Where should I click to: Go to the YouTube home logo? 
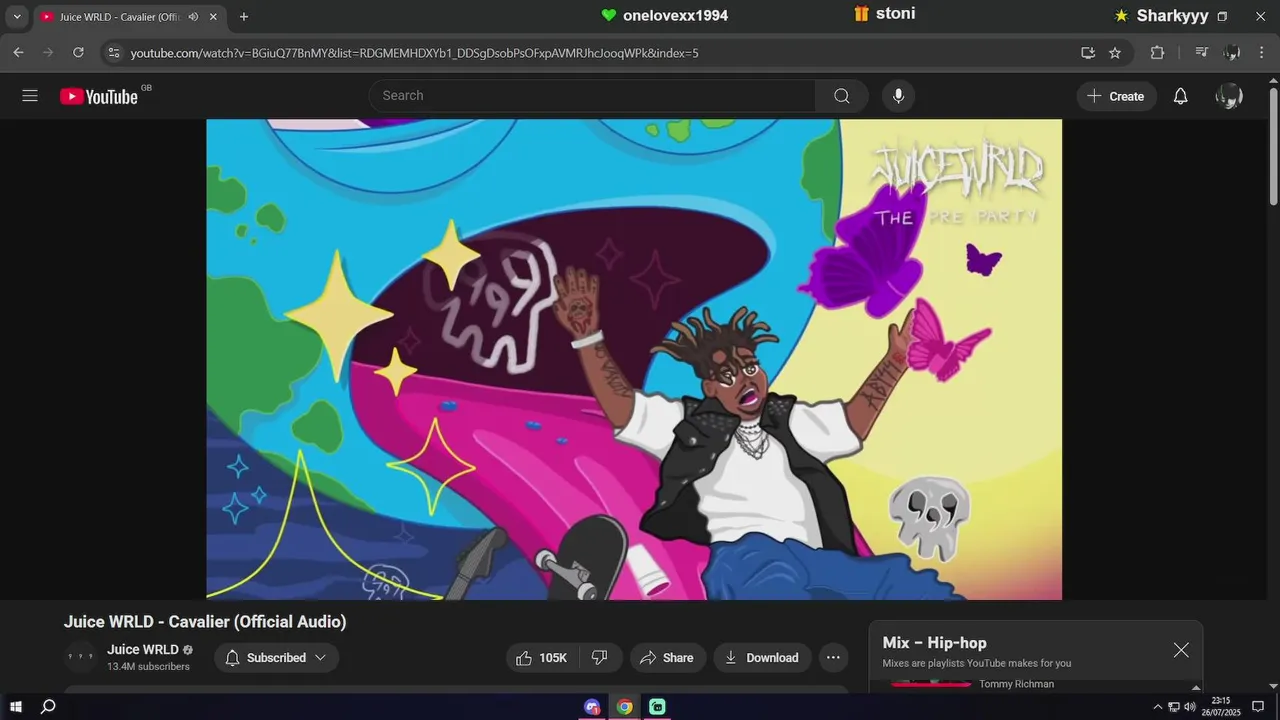98,96
